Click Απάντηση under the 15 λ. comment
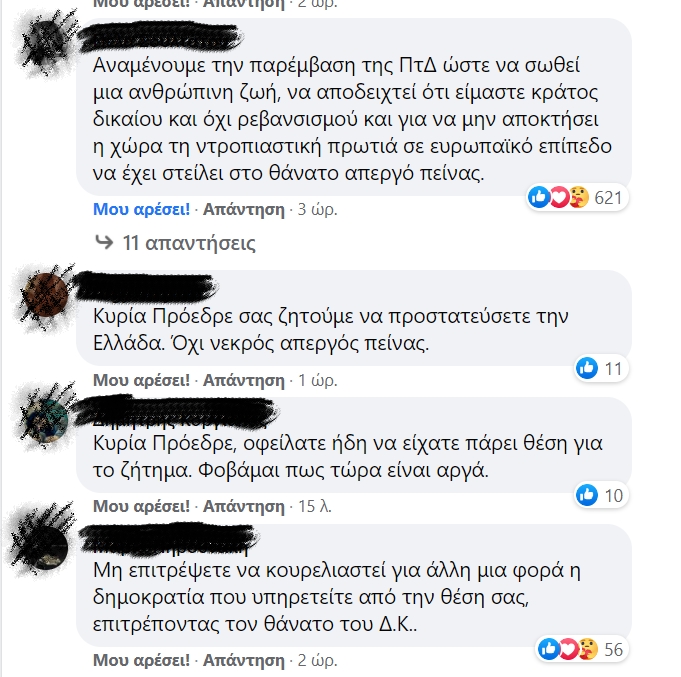The width and height of the screenshot is (681, 677). [x=244, y=506]
